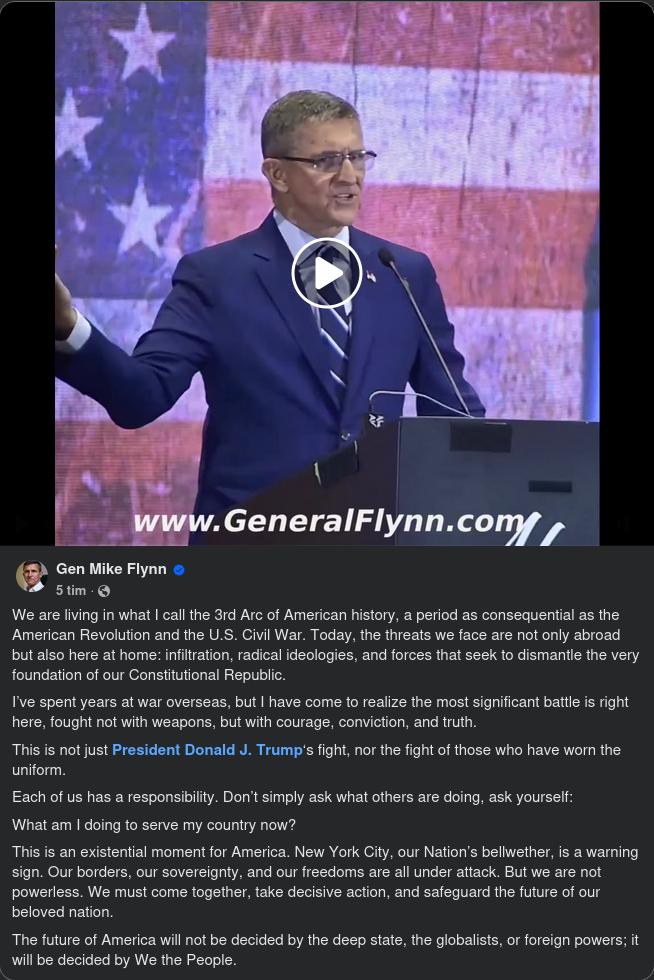The height and width of the screenshot is (980, 654).
Task: Unmute the video using the faint speaker icon
Action: (x=625, y=524)
